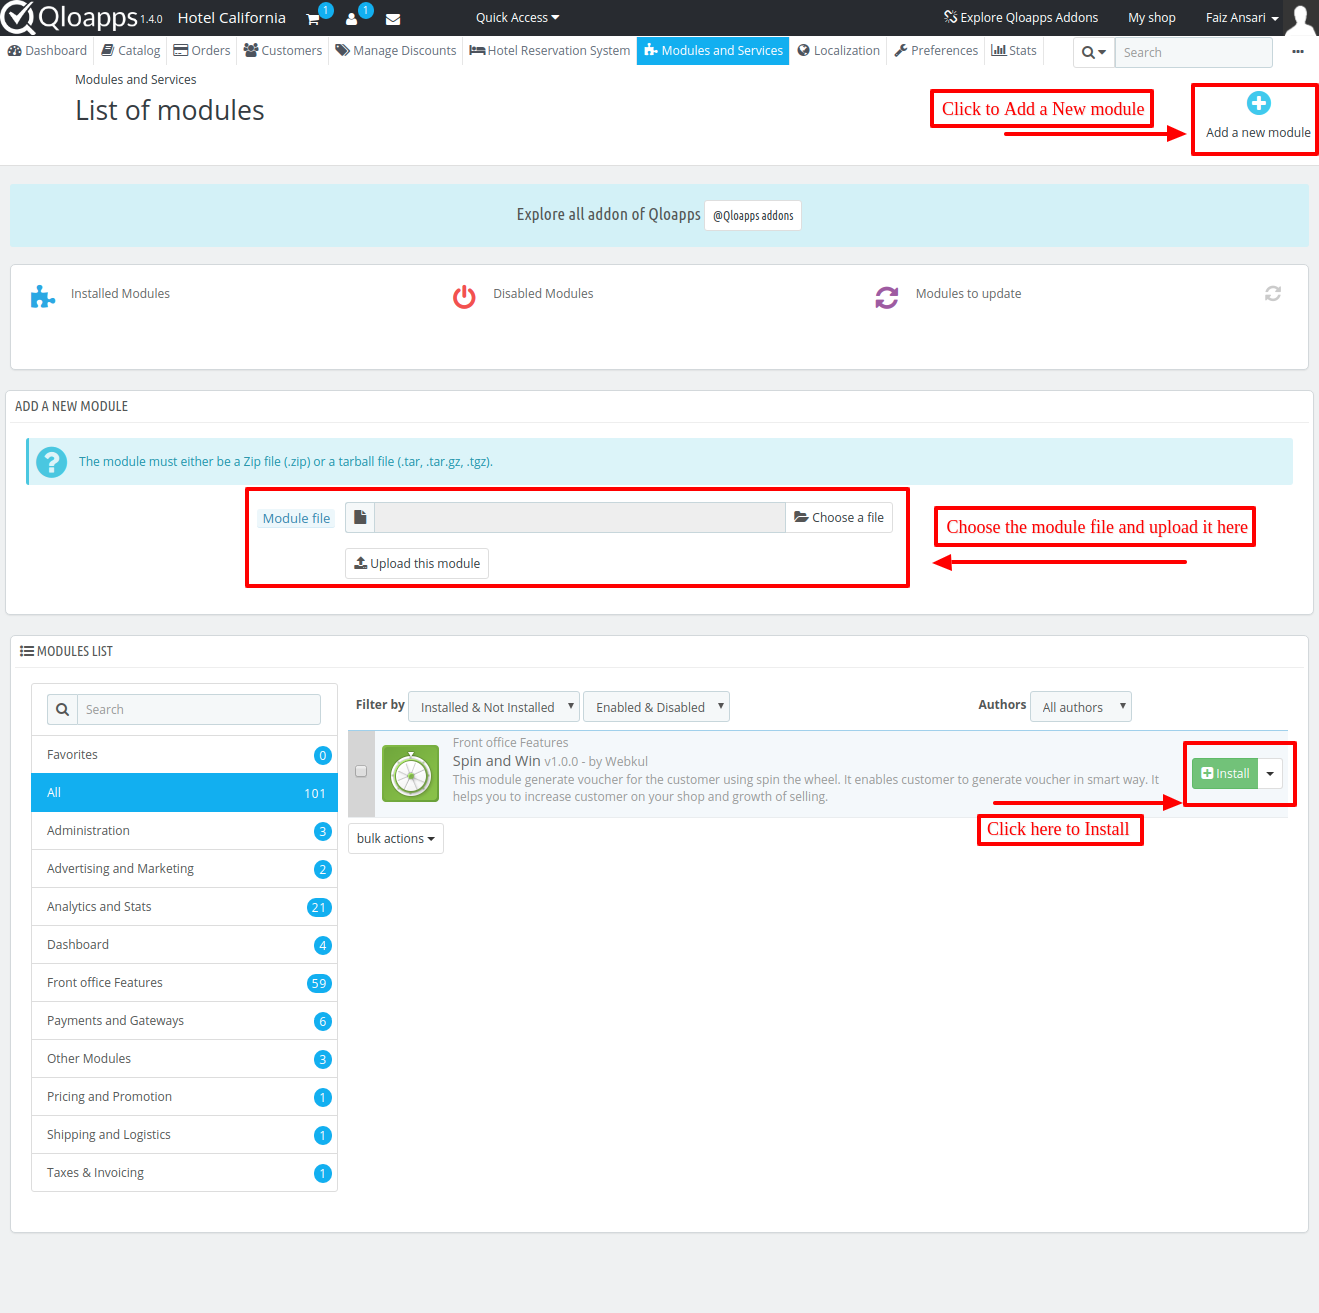Open the Orders menu

tap(202, 51)
